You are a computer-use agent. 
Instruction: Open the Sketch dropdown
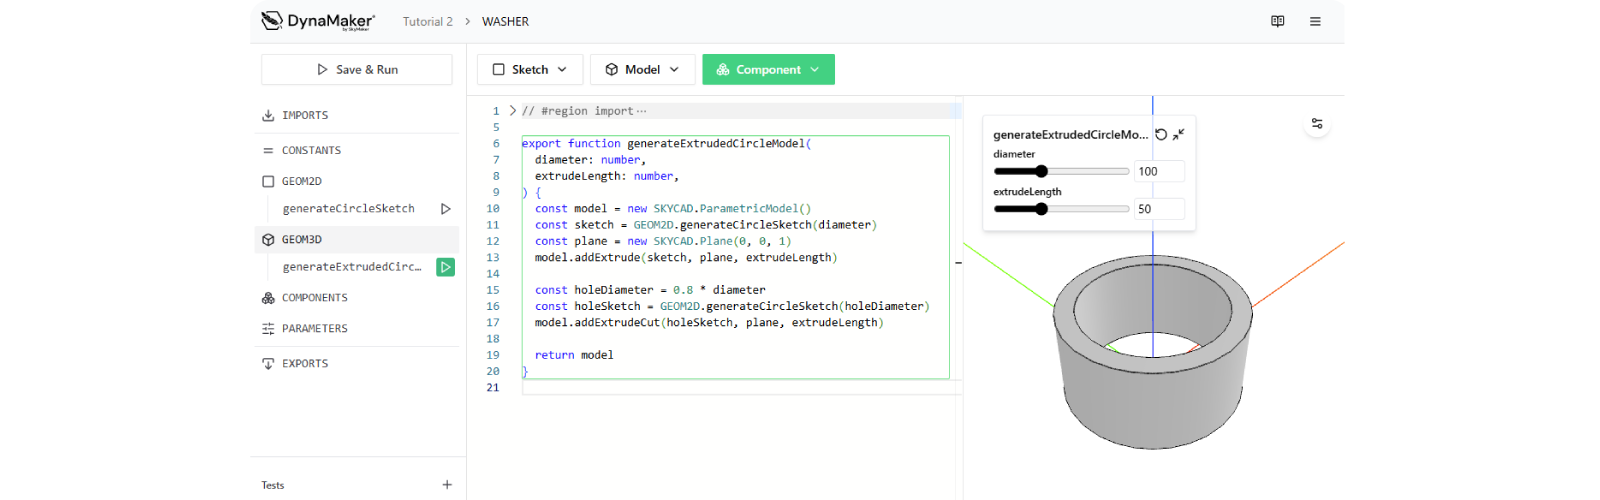pyautogui.click(x=530, y=70)
